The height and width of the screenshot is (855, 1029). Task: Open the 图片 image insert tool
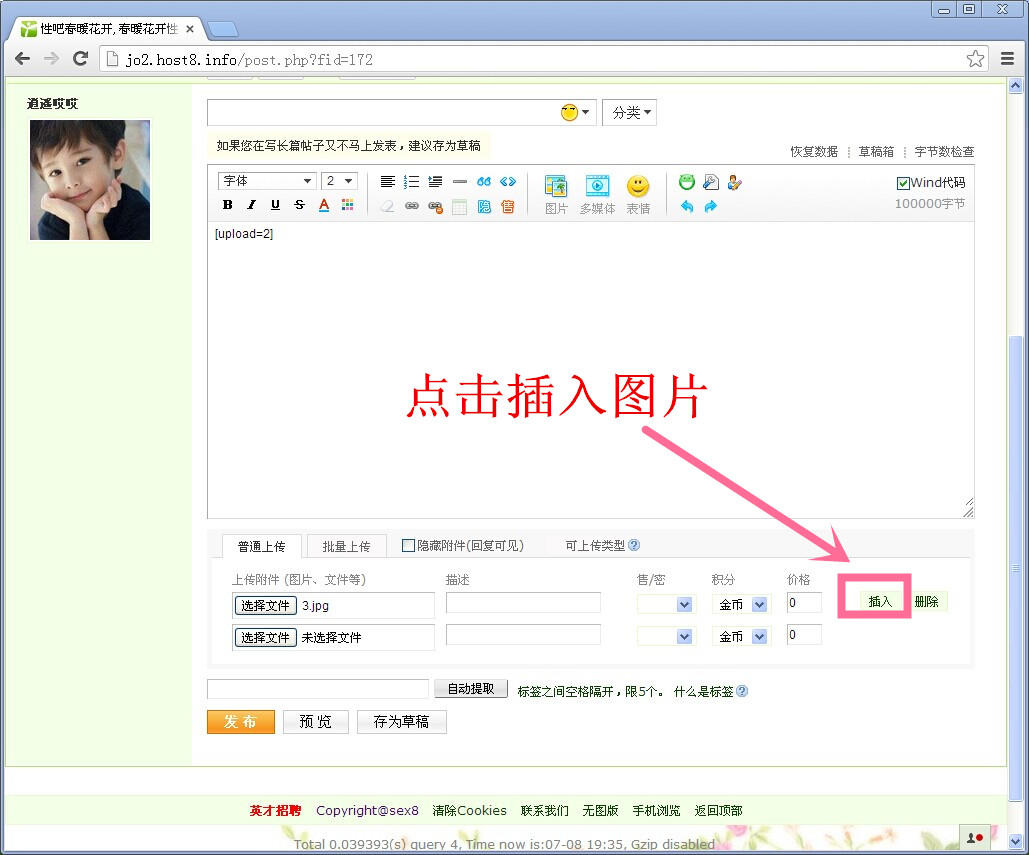click(x=556, y=193)
